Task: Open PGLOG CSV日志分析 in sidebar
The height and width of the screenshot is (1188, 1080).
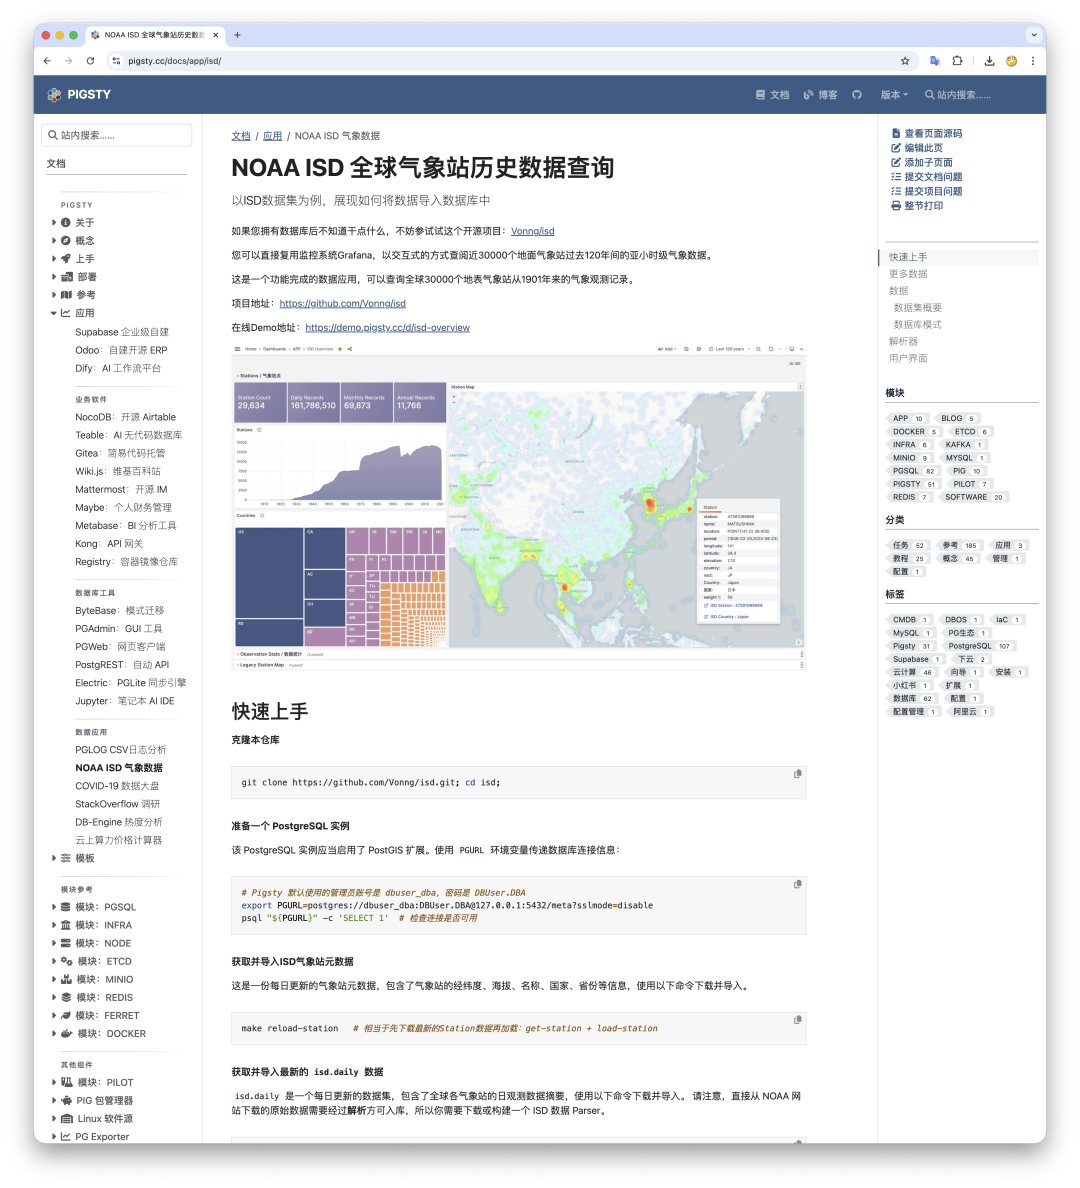Action: click(x=121, y=749)
